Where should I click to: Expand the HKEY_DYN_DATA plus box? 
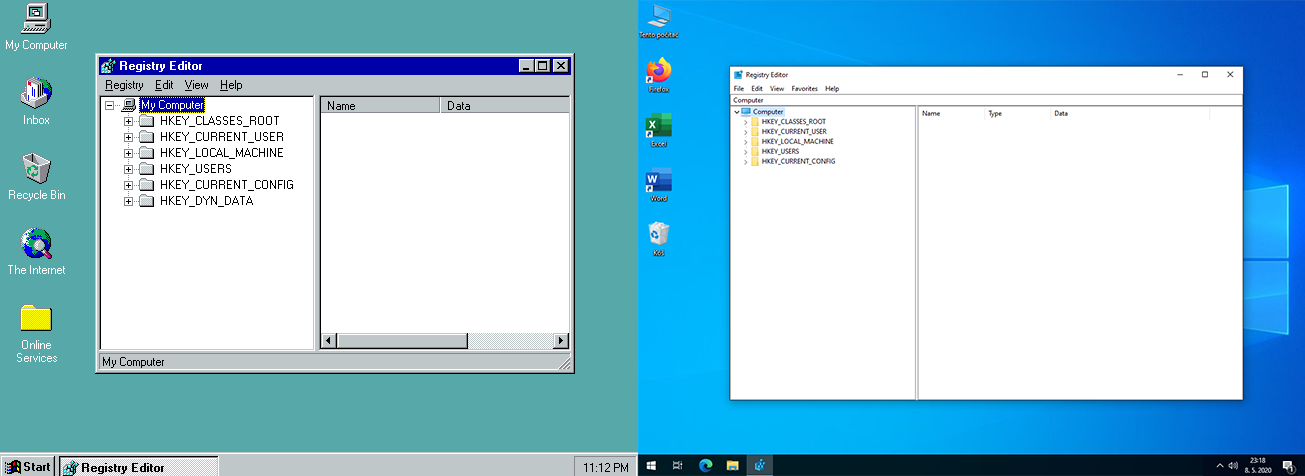128,201
